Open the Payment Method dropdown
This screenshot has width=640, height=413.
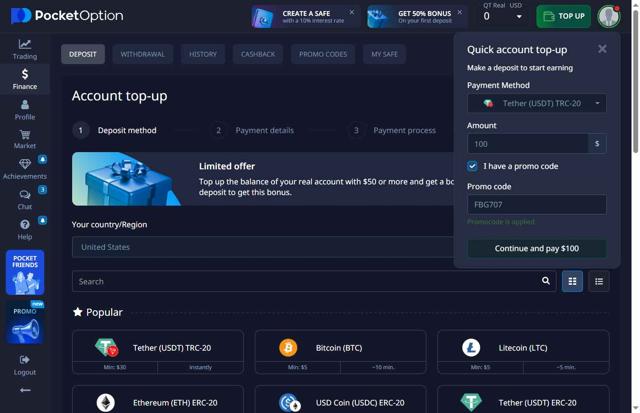coord(536,103)
